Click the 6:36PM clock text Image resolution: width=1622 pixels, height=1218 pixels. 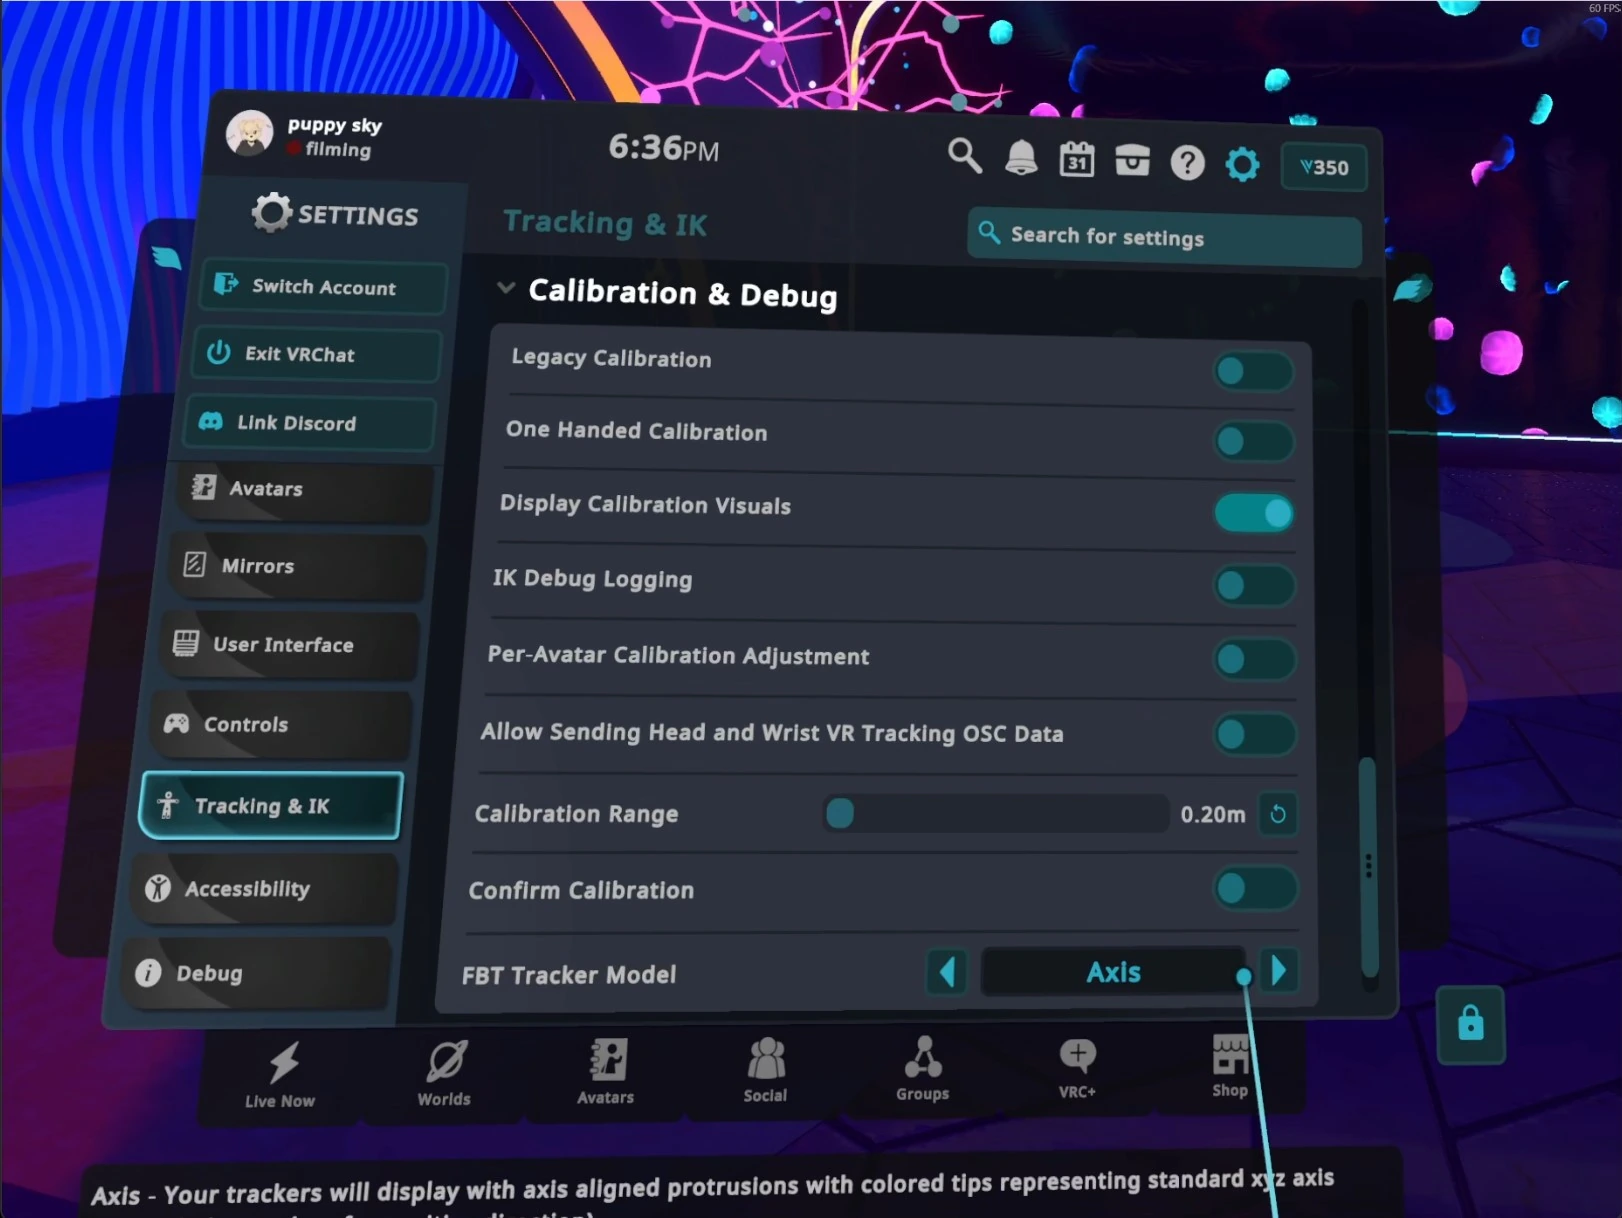click(x=663, y=148)
